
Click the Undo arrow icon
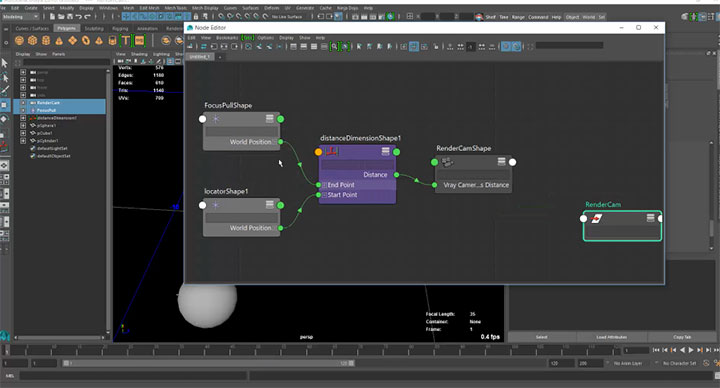pos(79,17)
